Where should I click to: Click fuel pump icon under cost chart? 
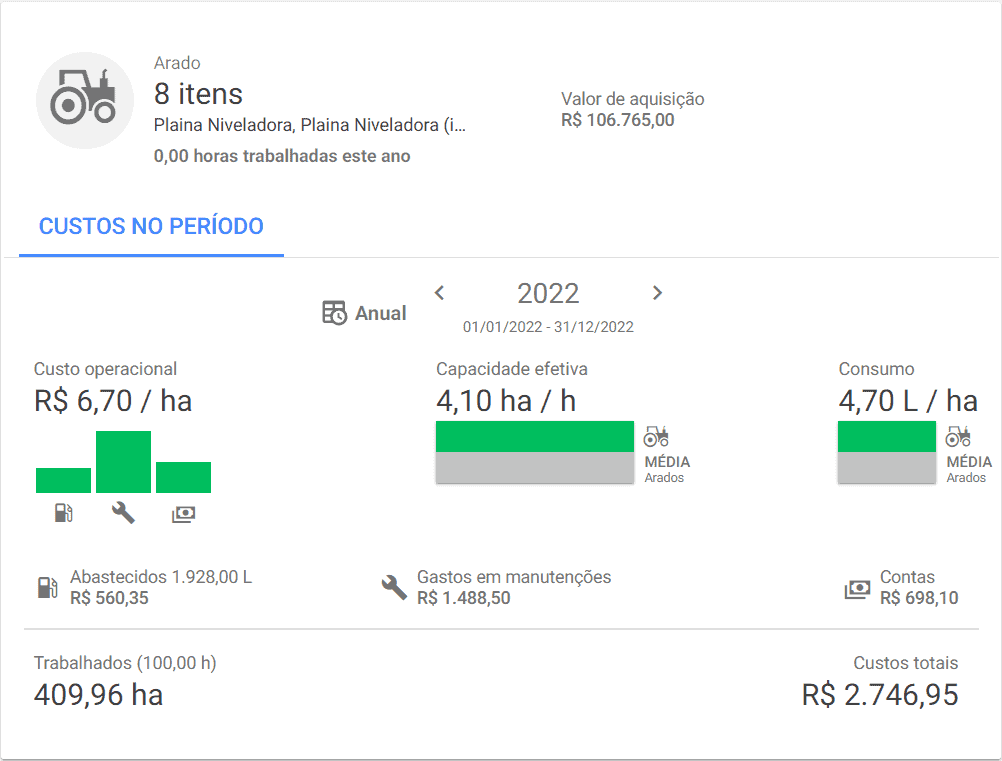63,513
